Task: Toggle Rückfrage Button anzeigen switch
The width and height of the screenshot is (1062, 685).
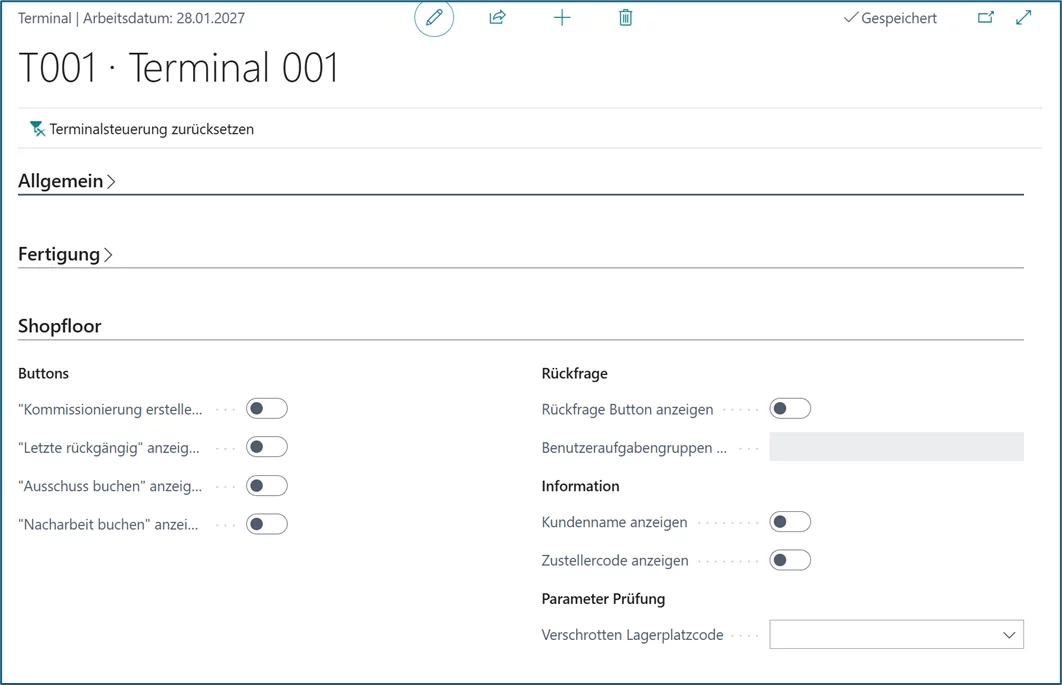Action: coord(790,409)
